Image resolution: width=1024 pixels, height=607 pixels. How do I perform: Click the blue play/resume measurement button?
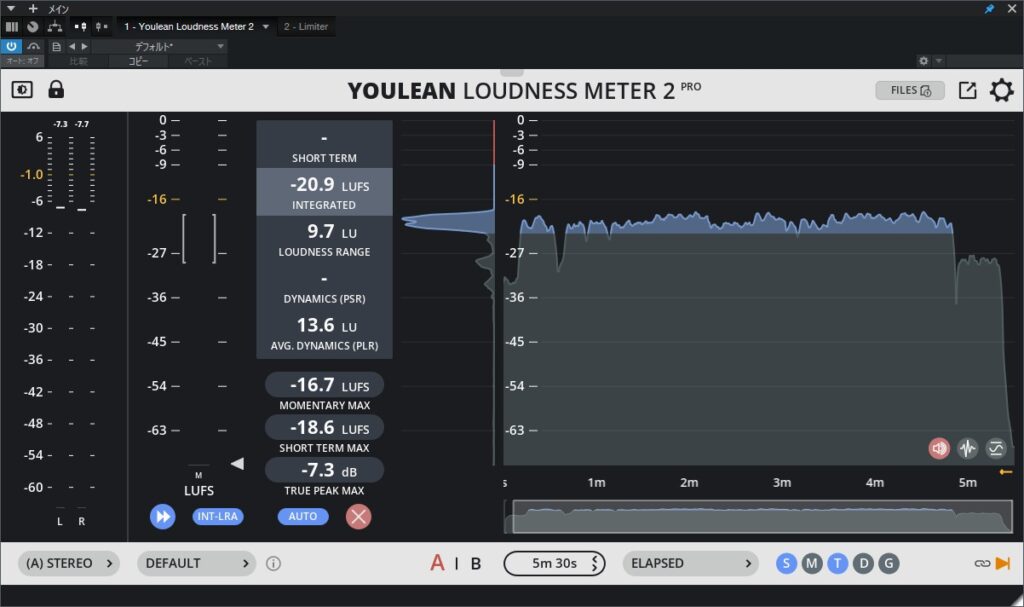(x=163, y=517)
